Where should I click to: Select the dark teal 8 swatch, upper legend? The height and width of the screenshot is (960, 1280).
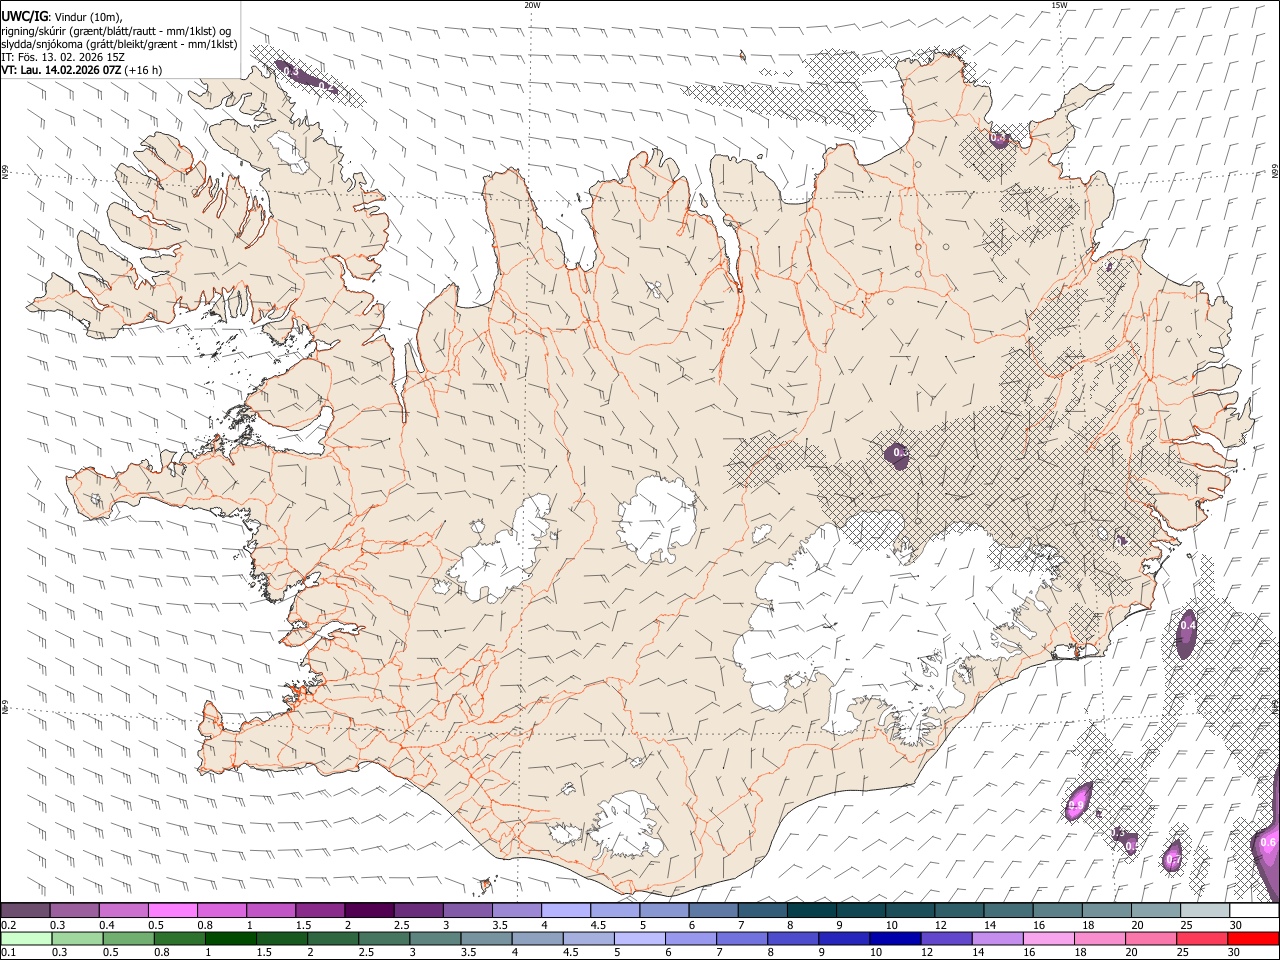click(812, 911)
